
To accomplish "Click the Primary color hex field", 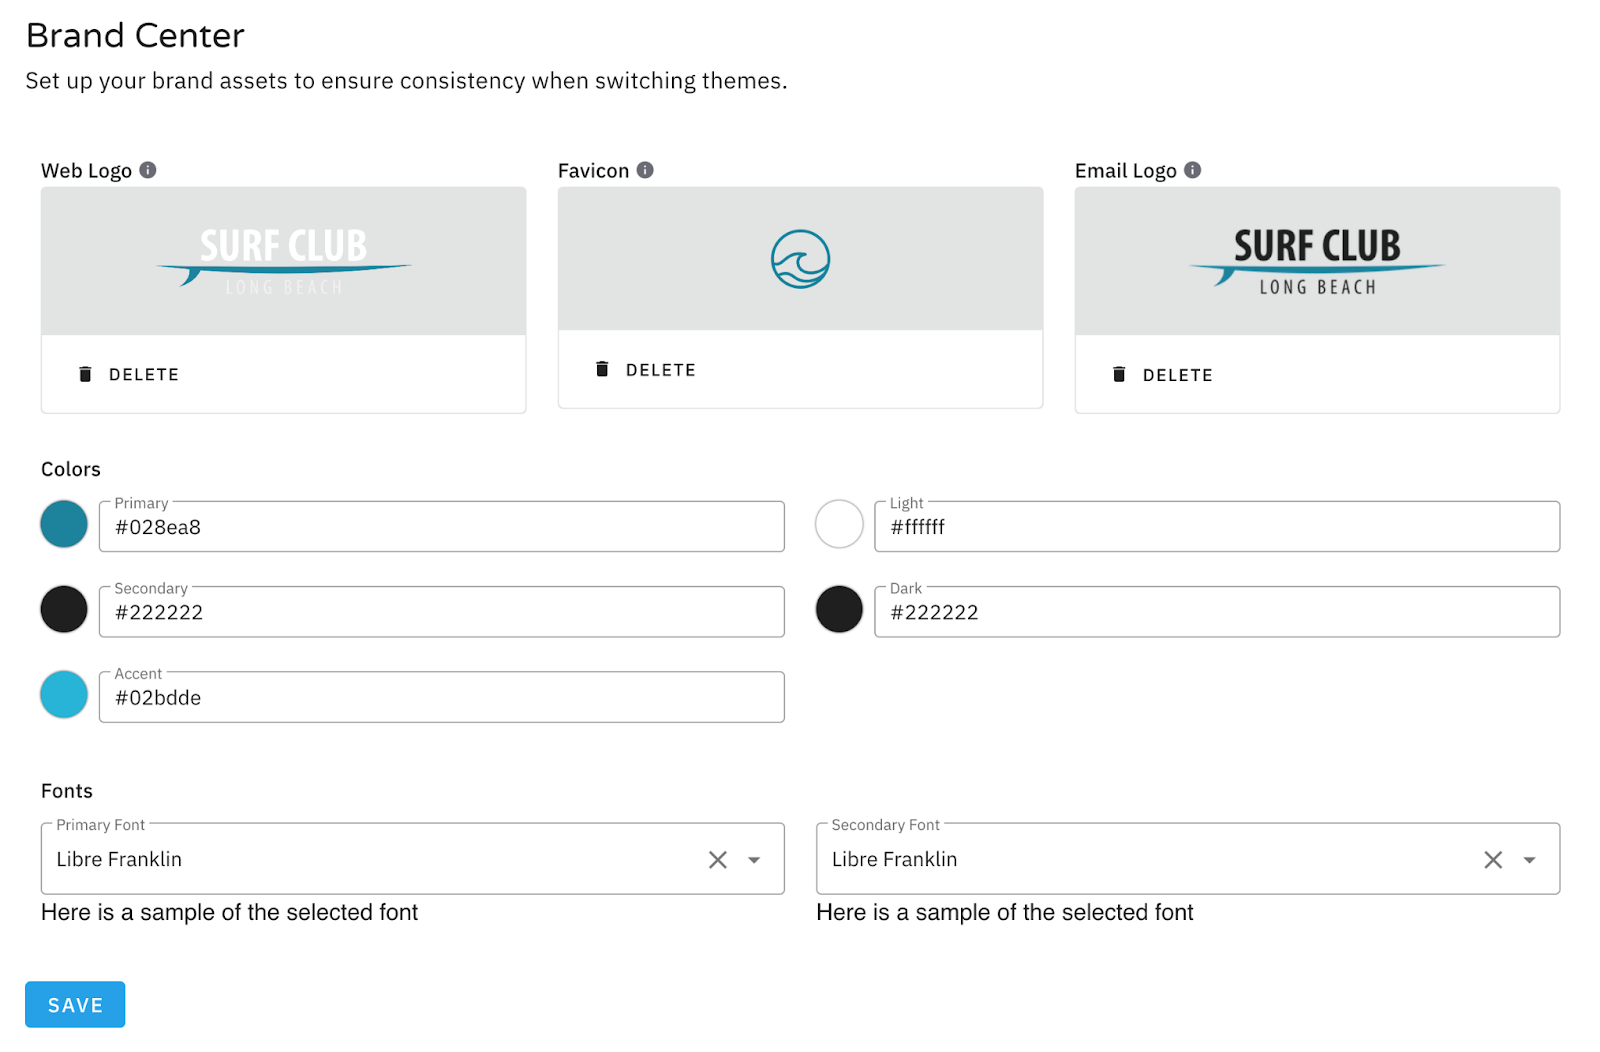I will pyautogui.click(x=442, y=527).
